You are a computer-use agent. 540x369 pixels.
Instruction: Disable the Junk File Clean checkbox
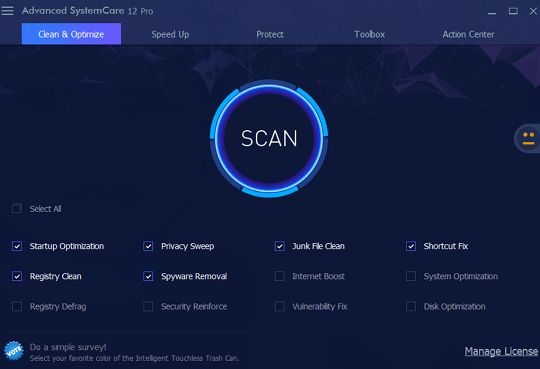click(x=280, y=246)
